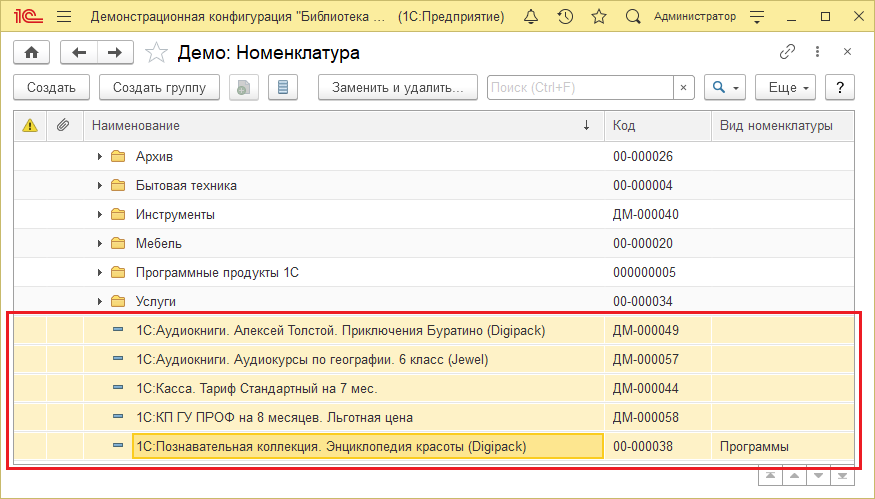Open help with question mark button
This screenshot has height=499, width=875.
840,88
